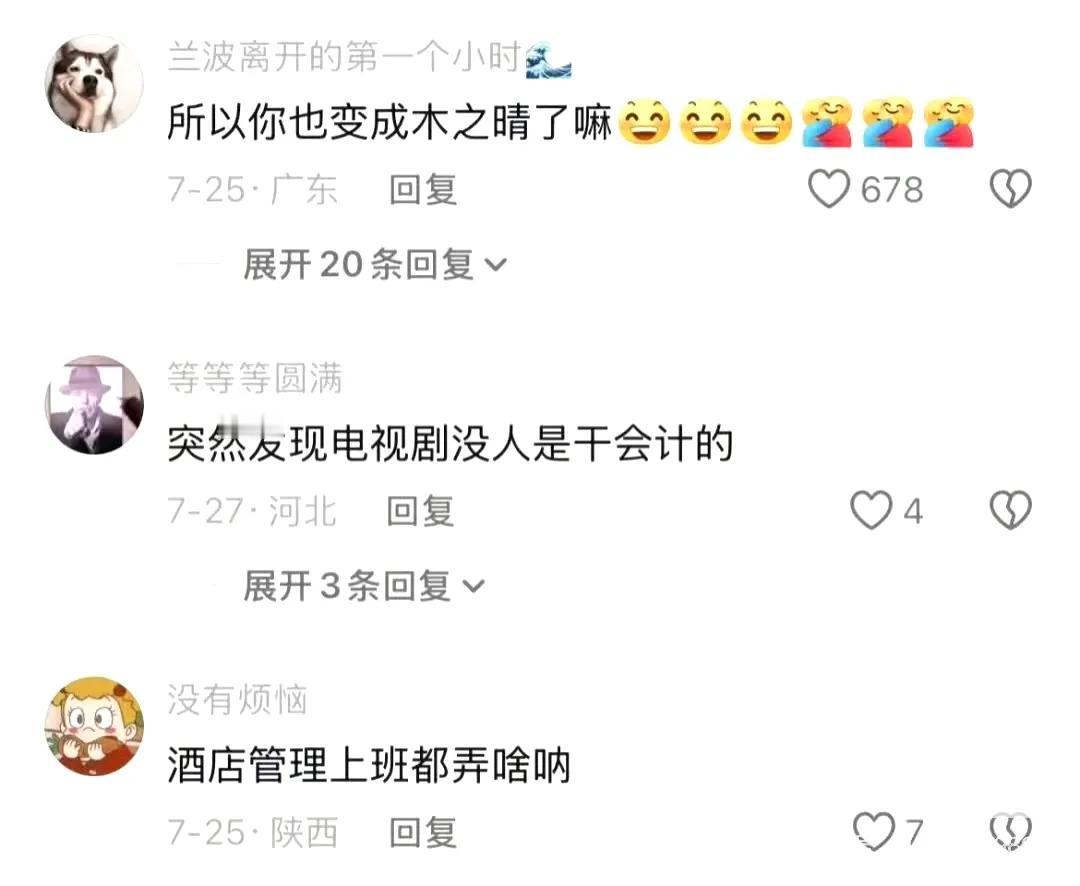1080x886 pixels.
Task: Tap broken heart on 没有烦恼's comment
Action: (x=1010, y=832)
